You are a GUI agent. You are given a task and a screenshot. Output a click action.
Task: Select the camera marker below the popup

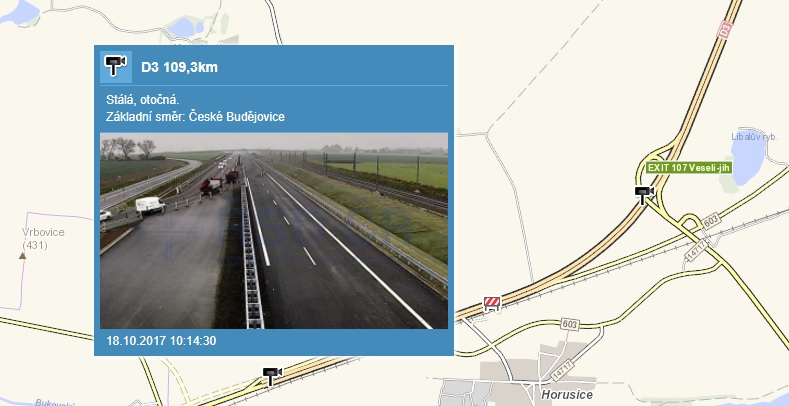point(272,375)
